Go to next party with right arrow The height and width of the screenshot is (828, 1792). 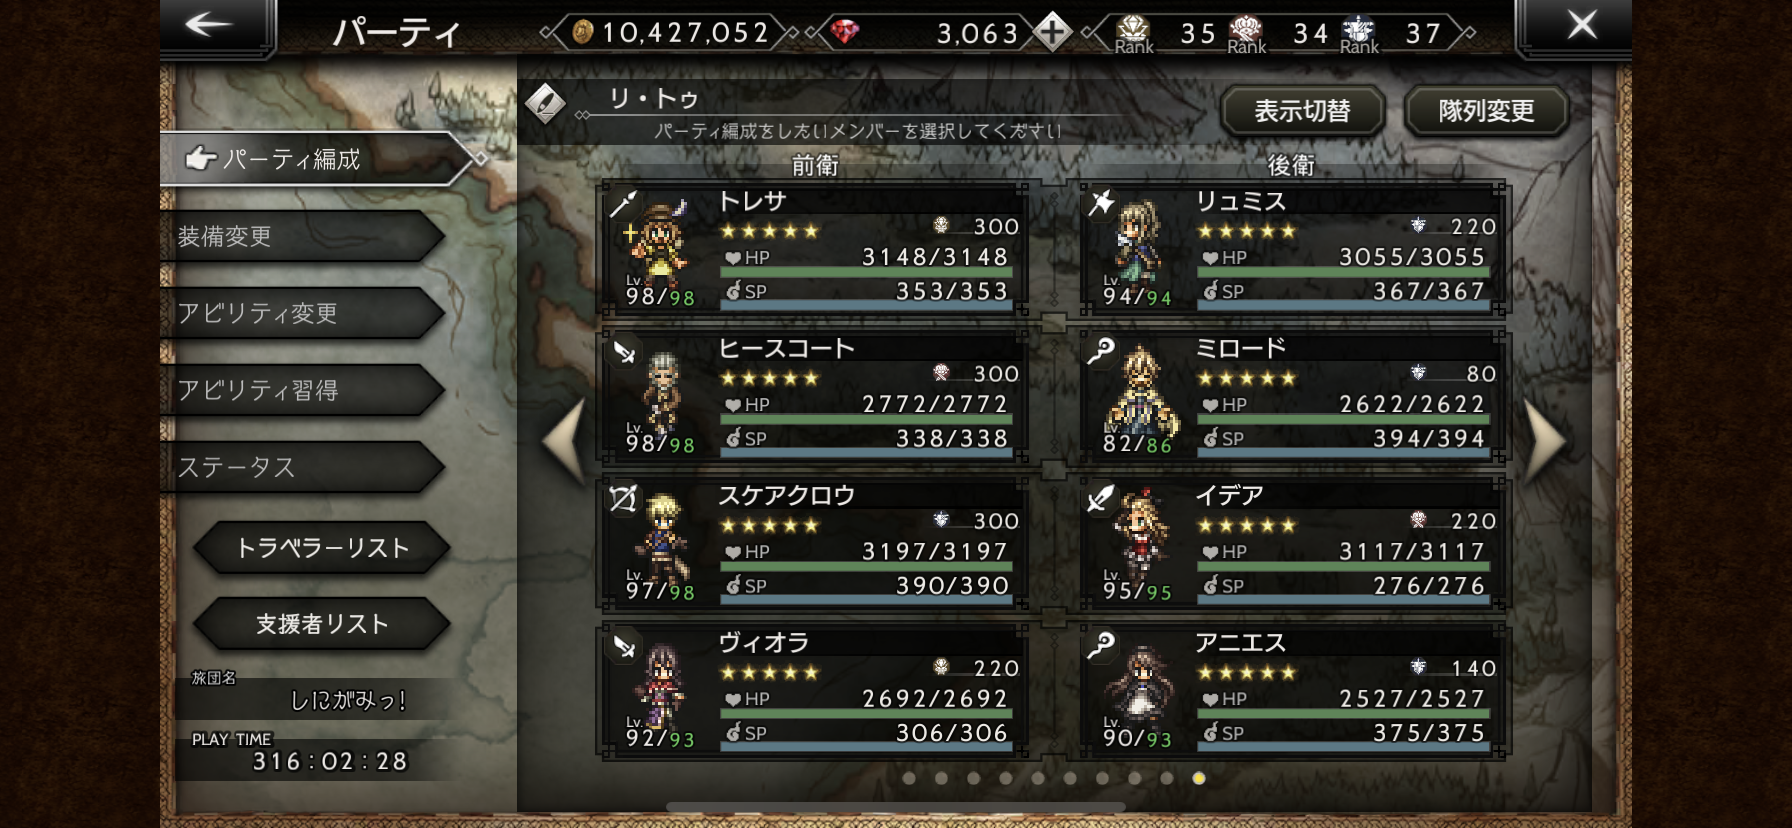coord(1545,440)
